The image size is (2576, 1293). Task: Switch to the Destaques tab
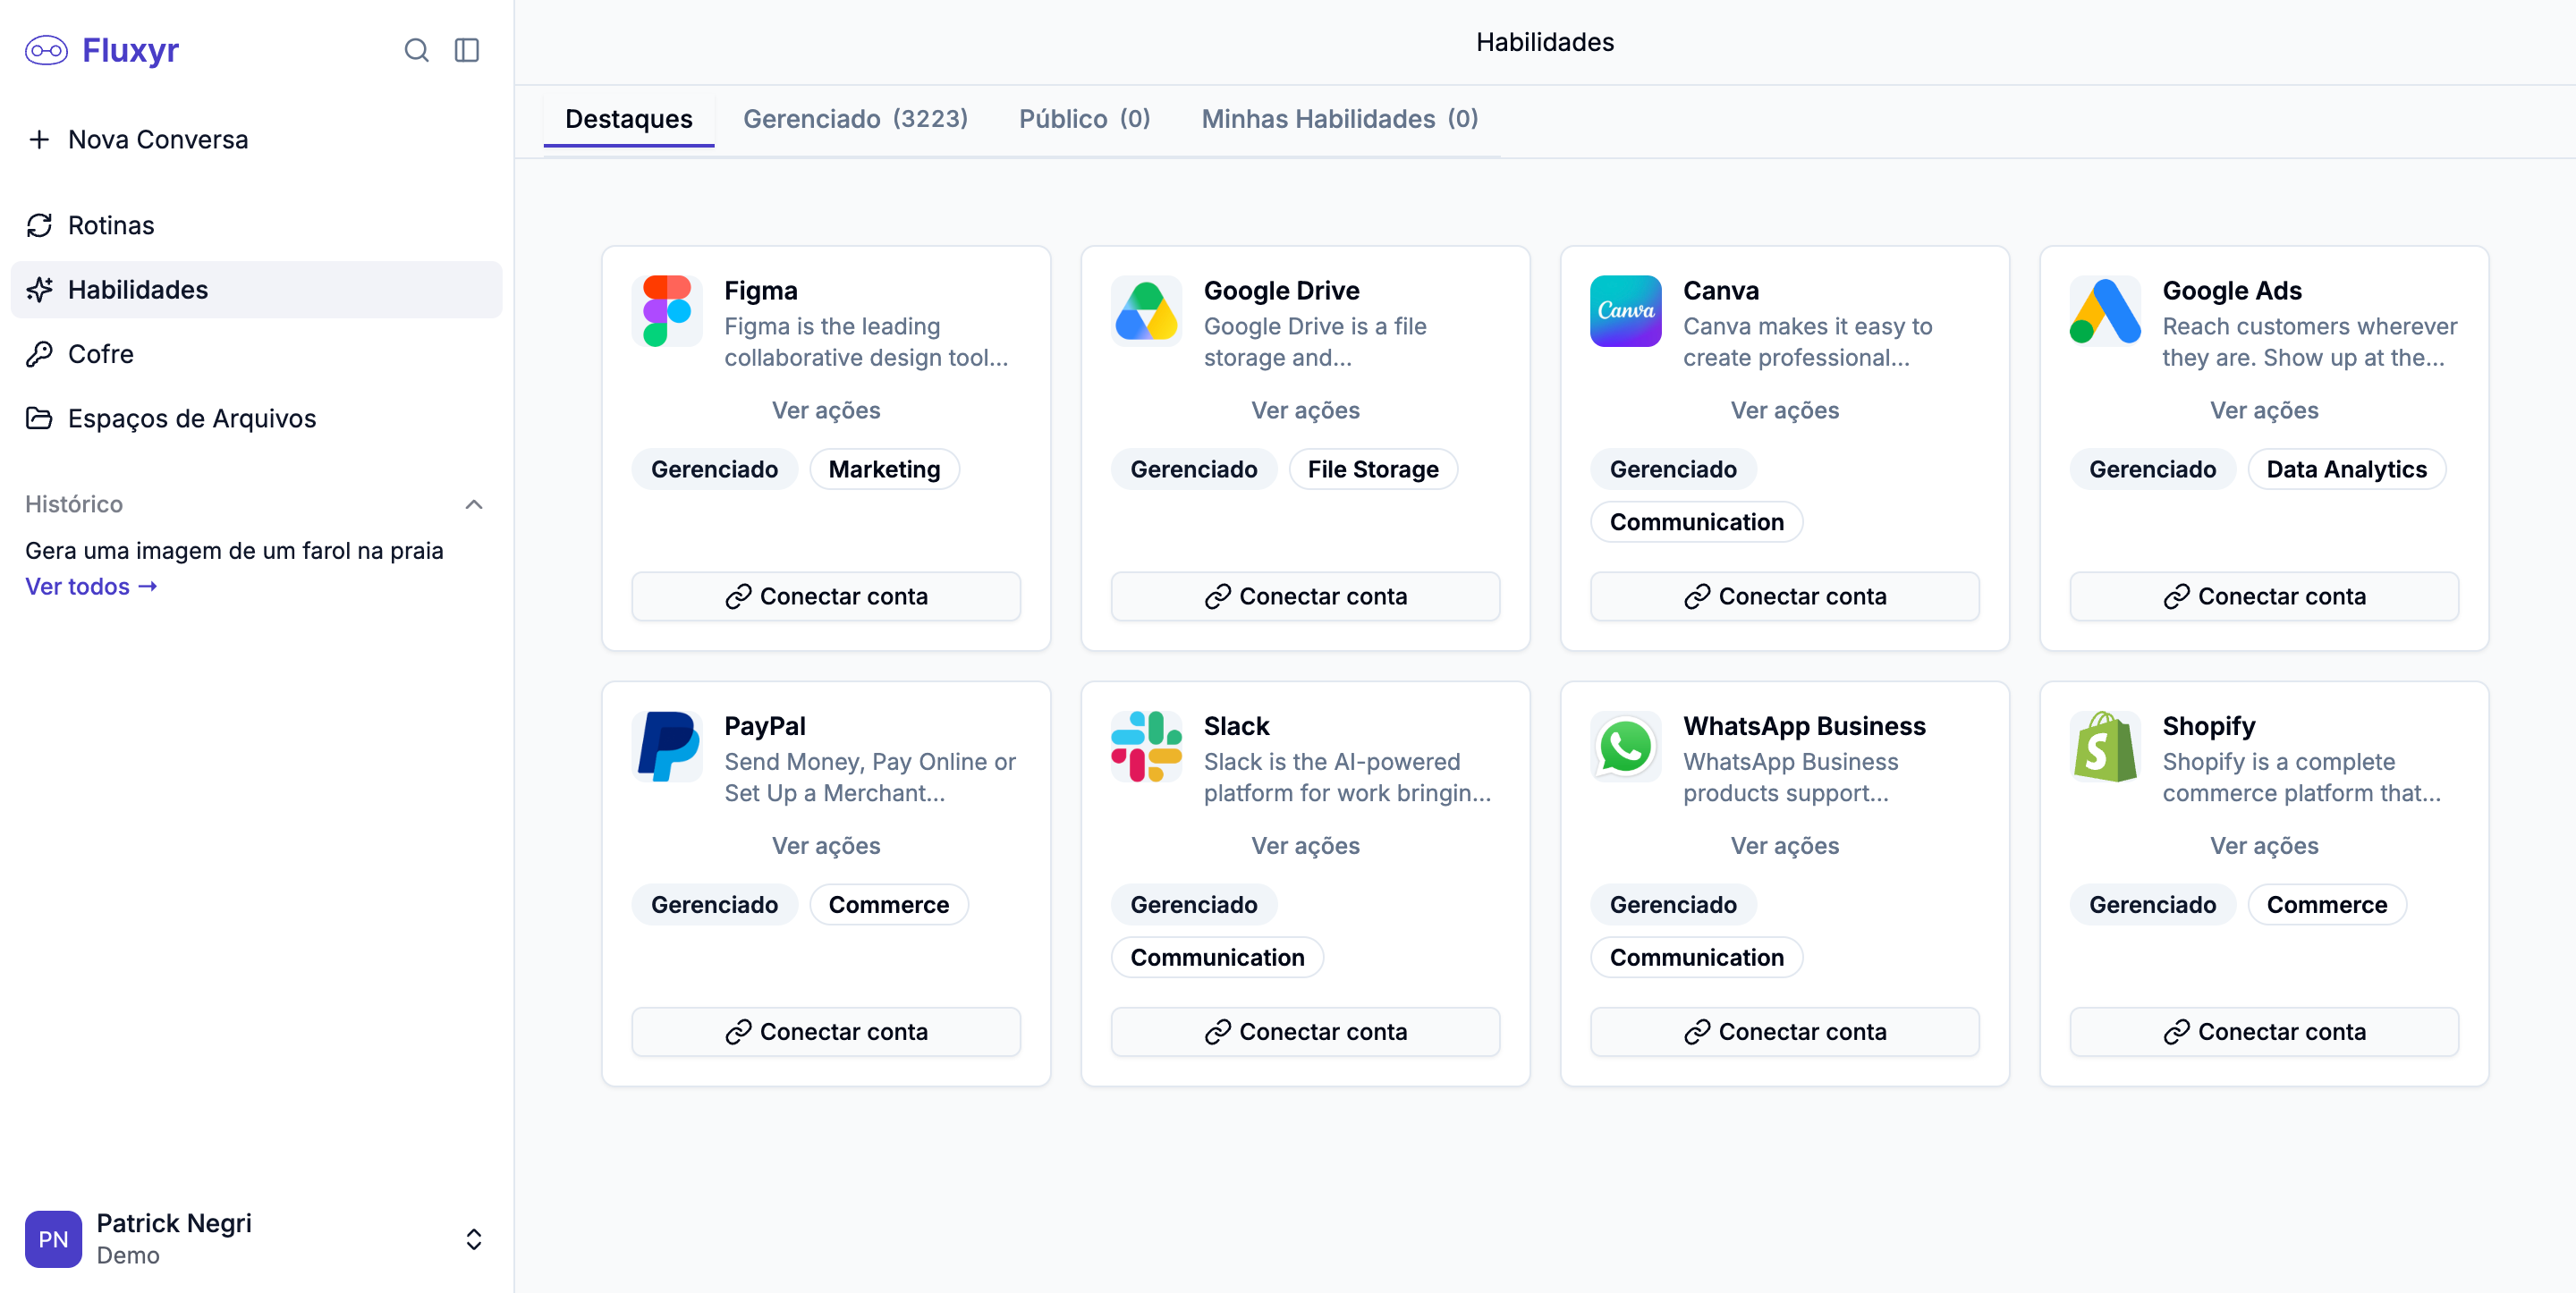[628, 119]
